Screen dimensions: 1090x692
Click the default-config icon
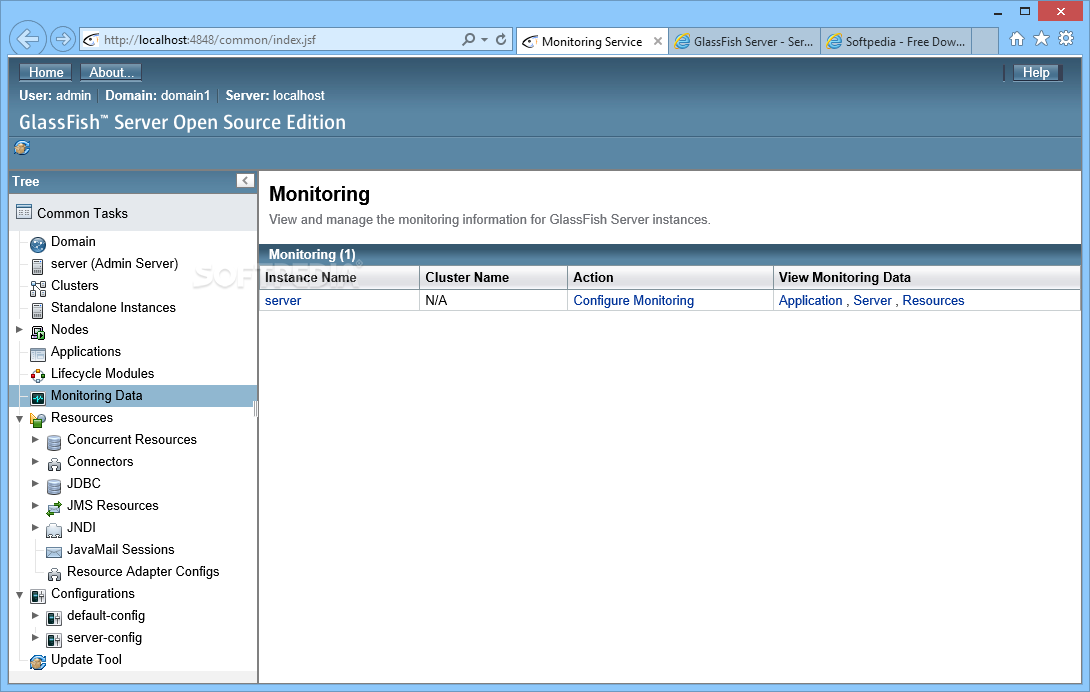pyautogui.click(x=54, y=618)
